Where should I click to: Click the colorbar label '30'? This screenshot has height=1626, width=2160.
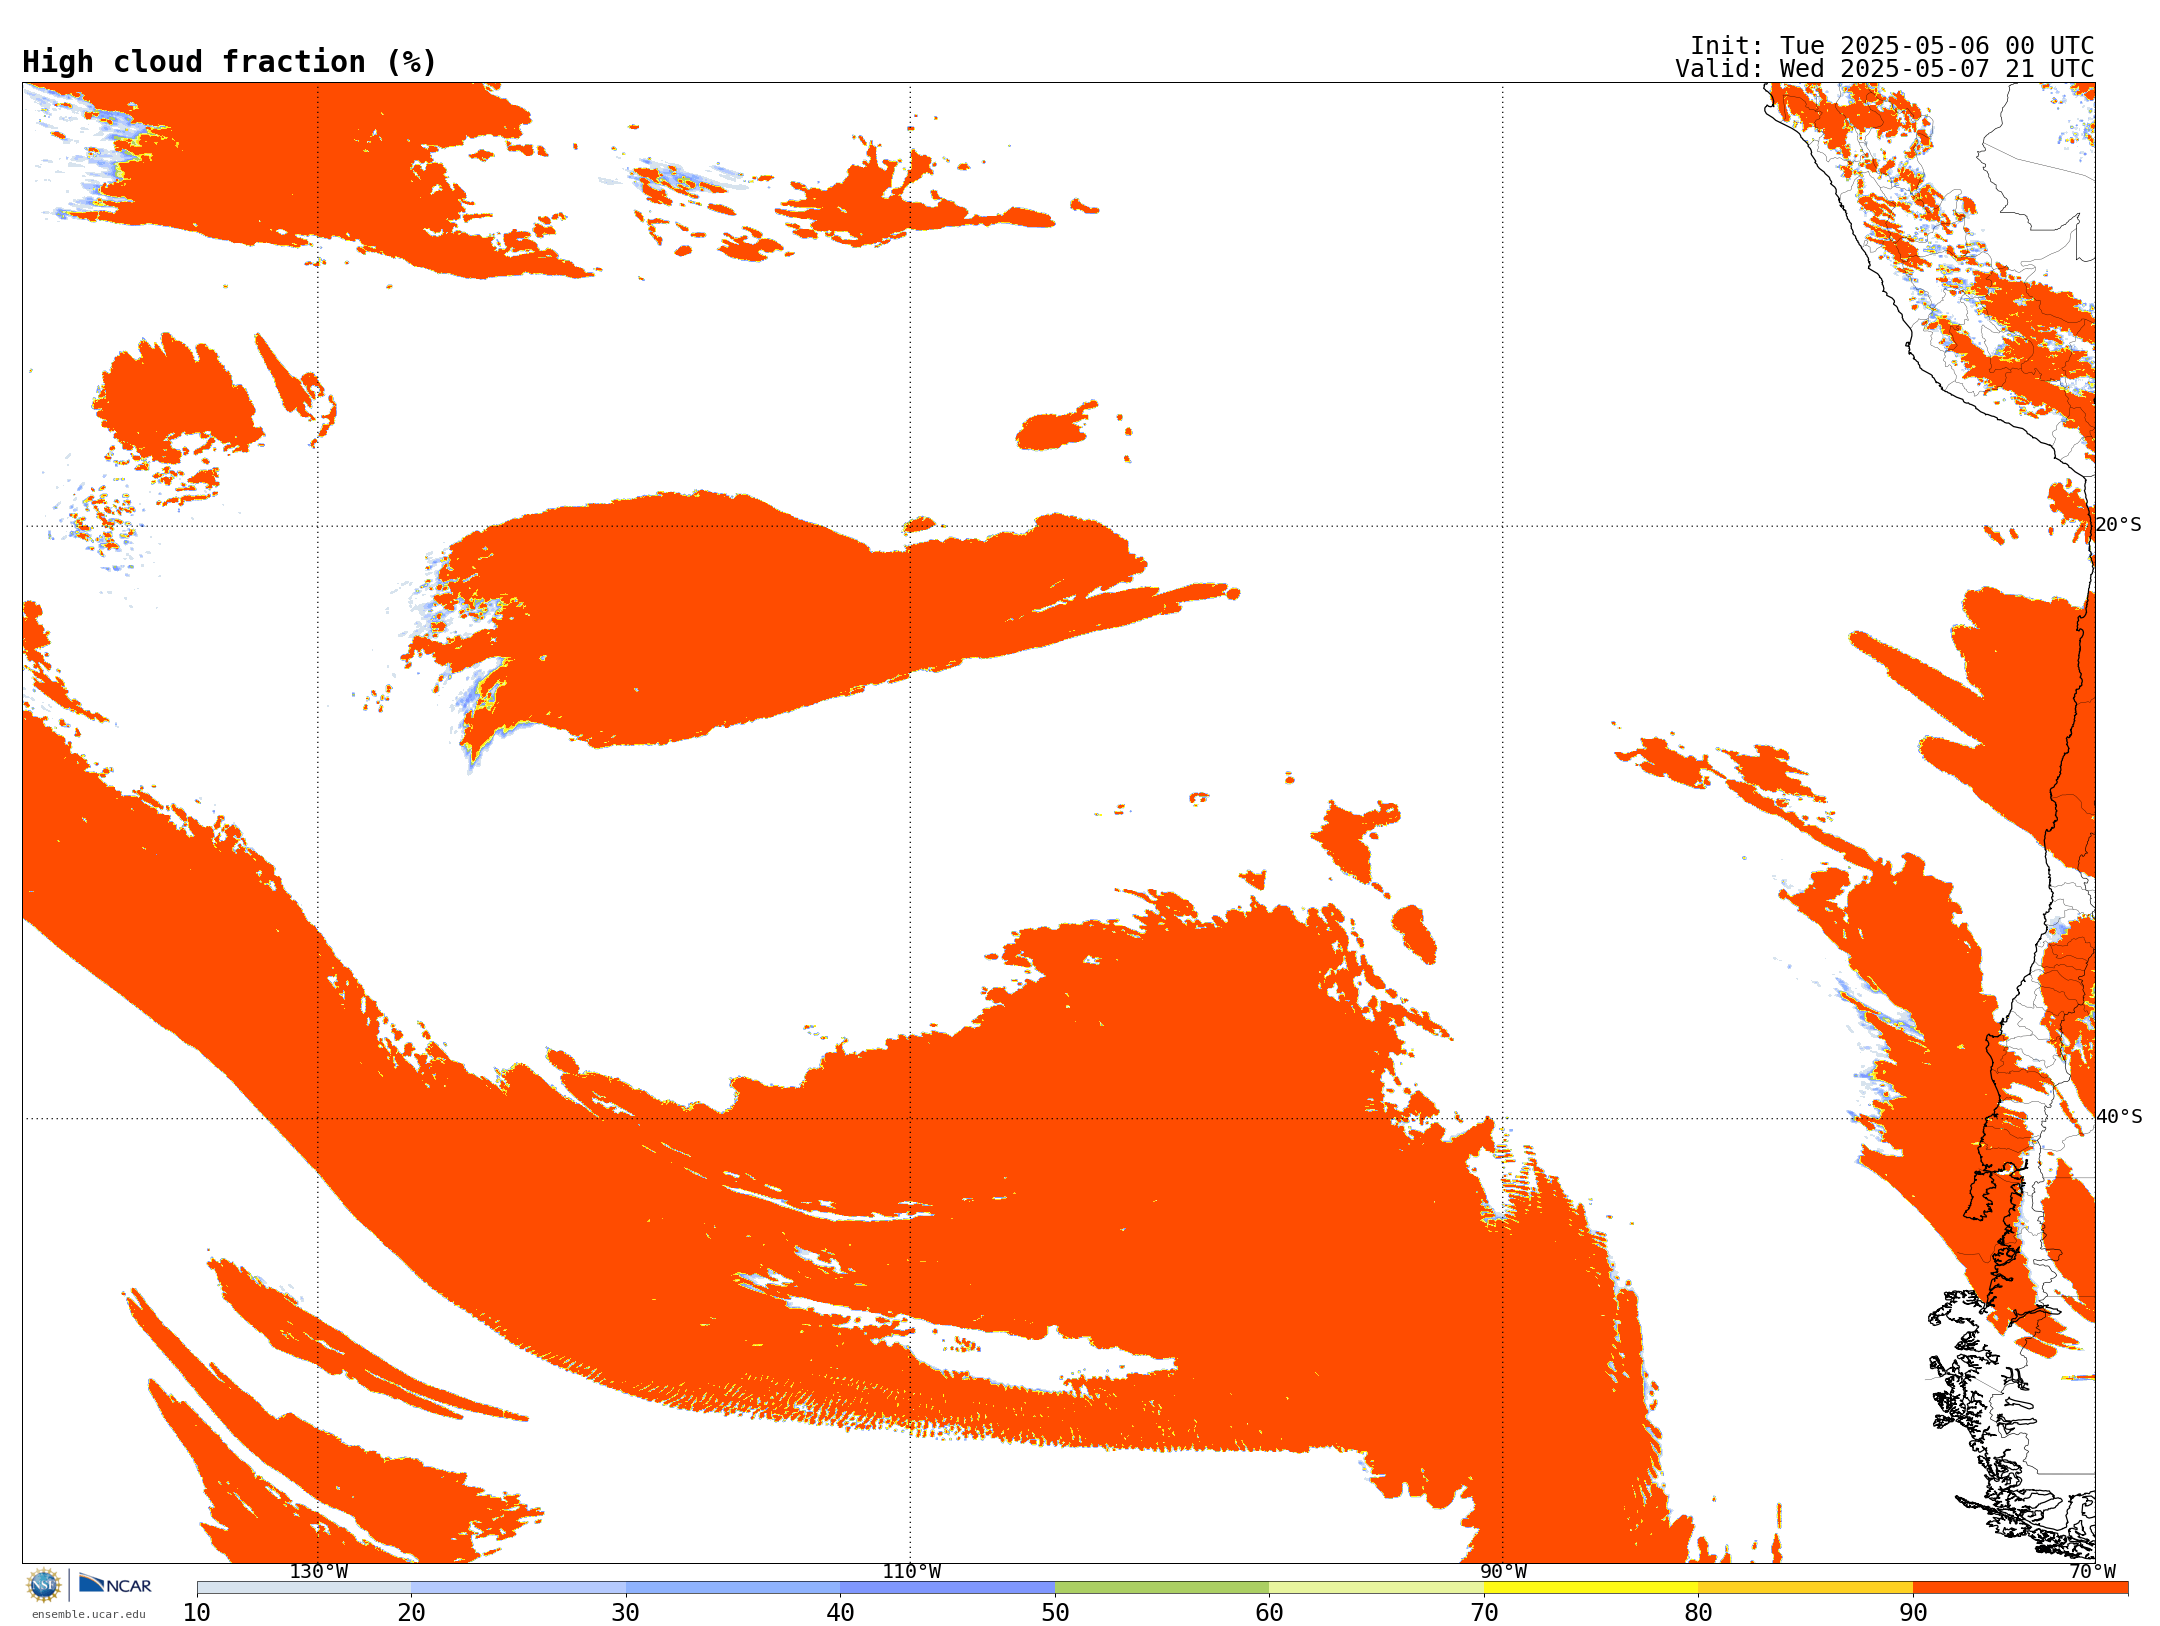[x=626, y=1613]
